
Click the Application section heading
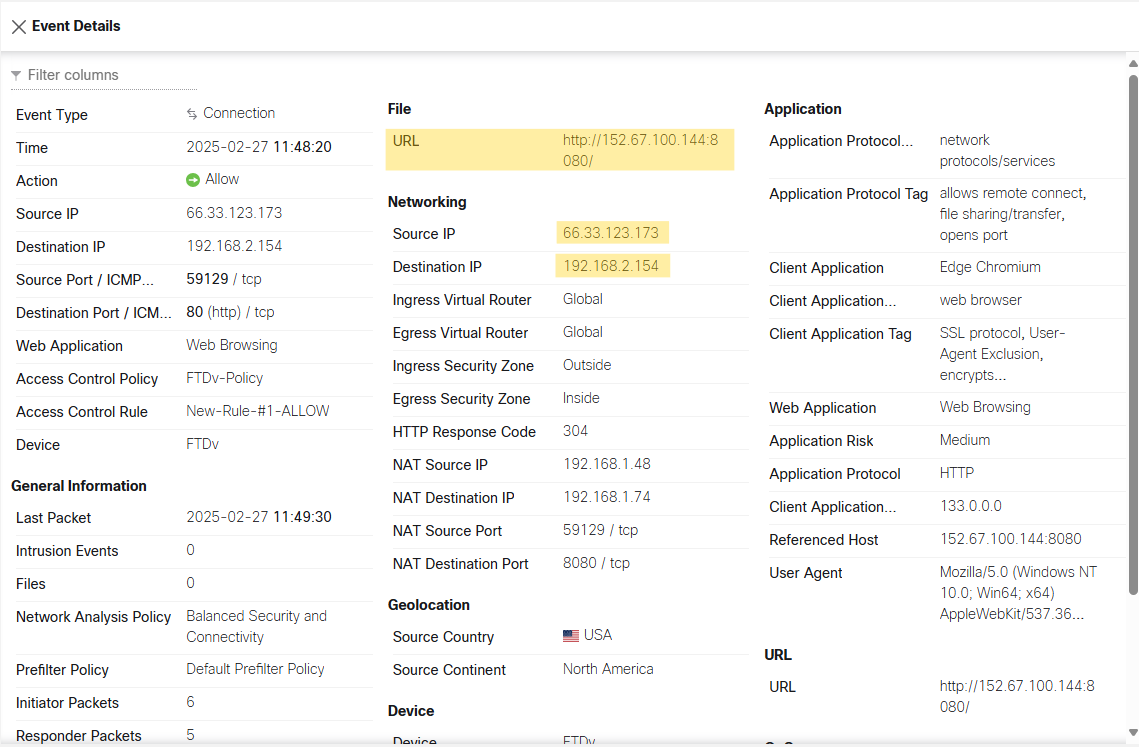click(x=802, y=109)
